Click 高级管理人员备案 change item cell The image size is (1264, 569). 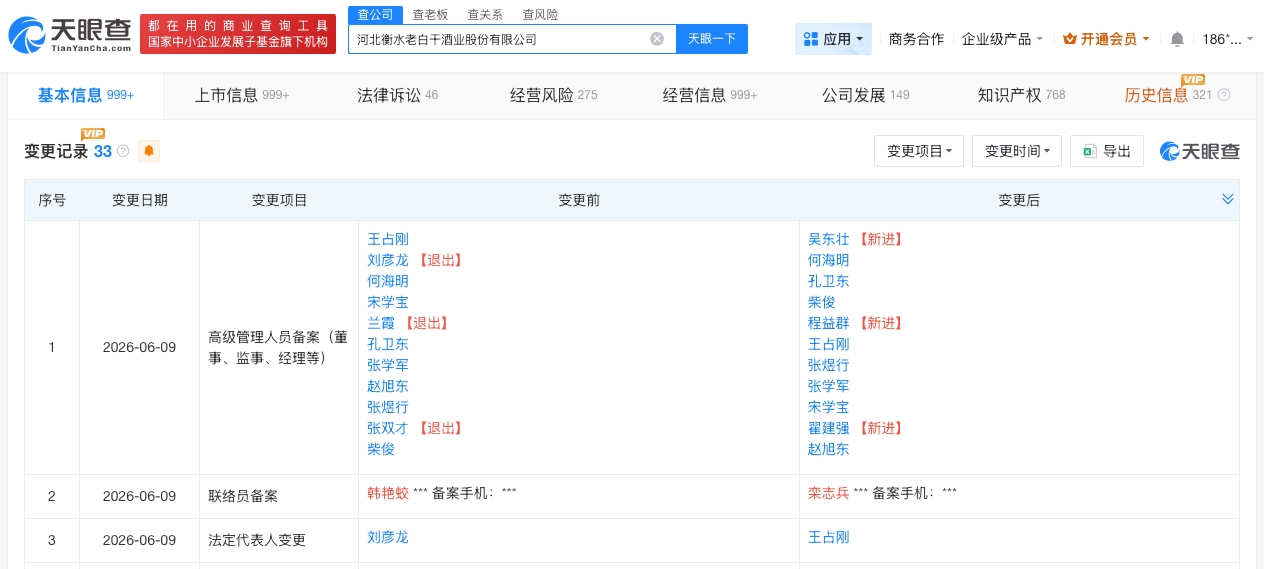click(x=278, y=347)
